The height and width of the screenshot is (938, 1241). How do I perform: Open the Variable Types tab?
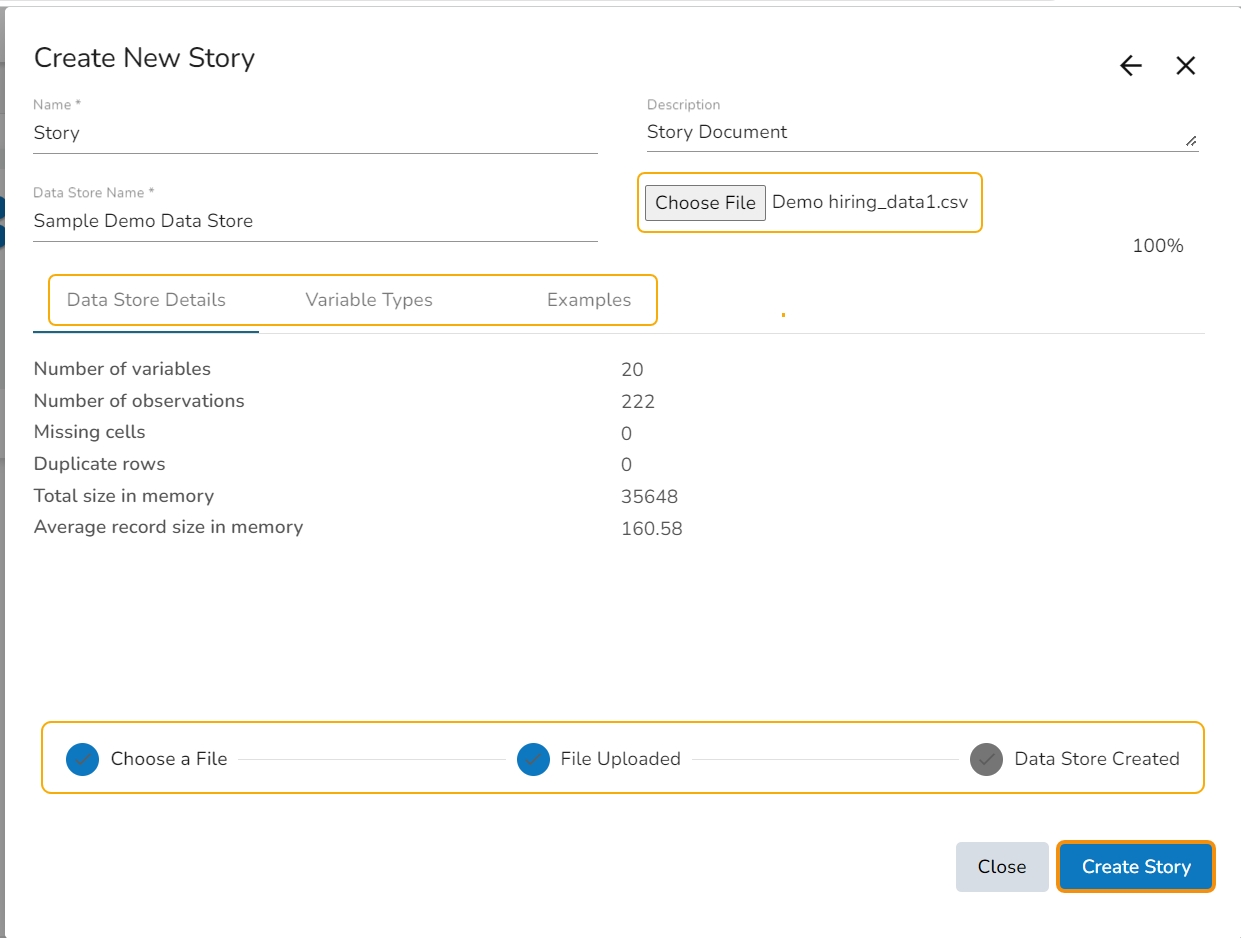(369, 300)
